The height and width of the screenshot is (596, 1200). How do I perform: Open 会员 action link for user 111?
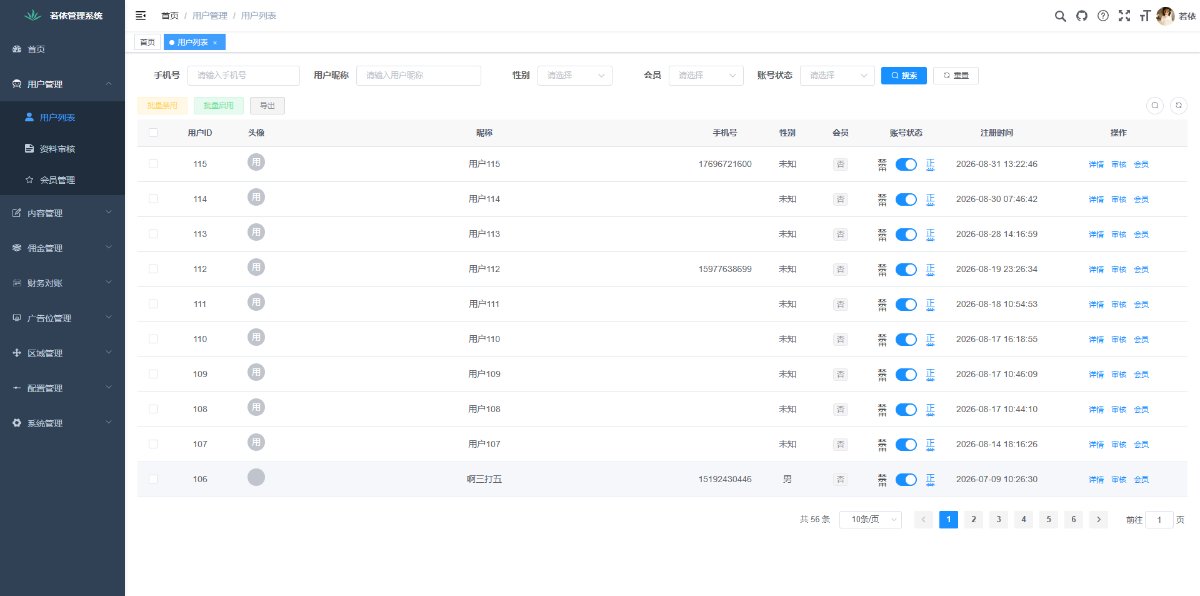coord(1141,304)
